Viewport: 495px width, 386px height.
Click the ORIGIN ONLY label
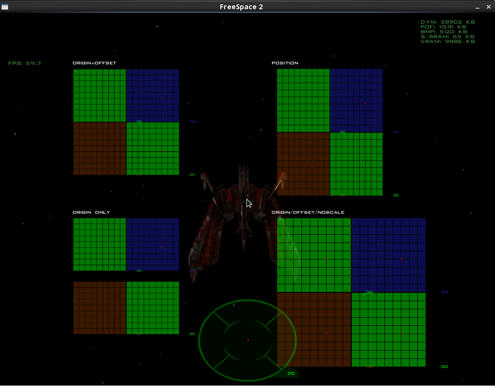91,212
